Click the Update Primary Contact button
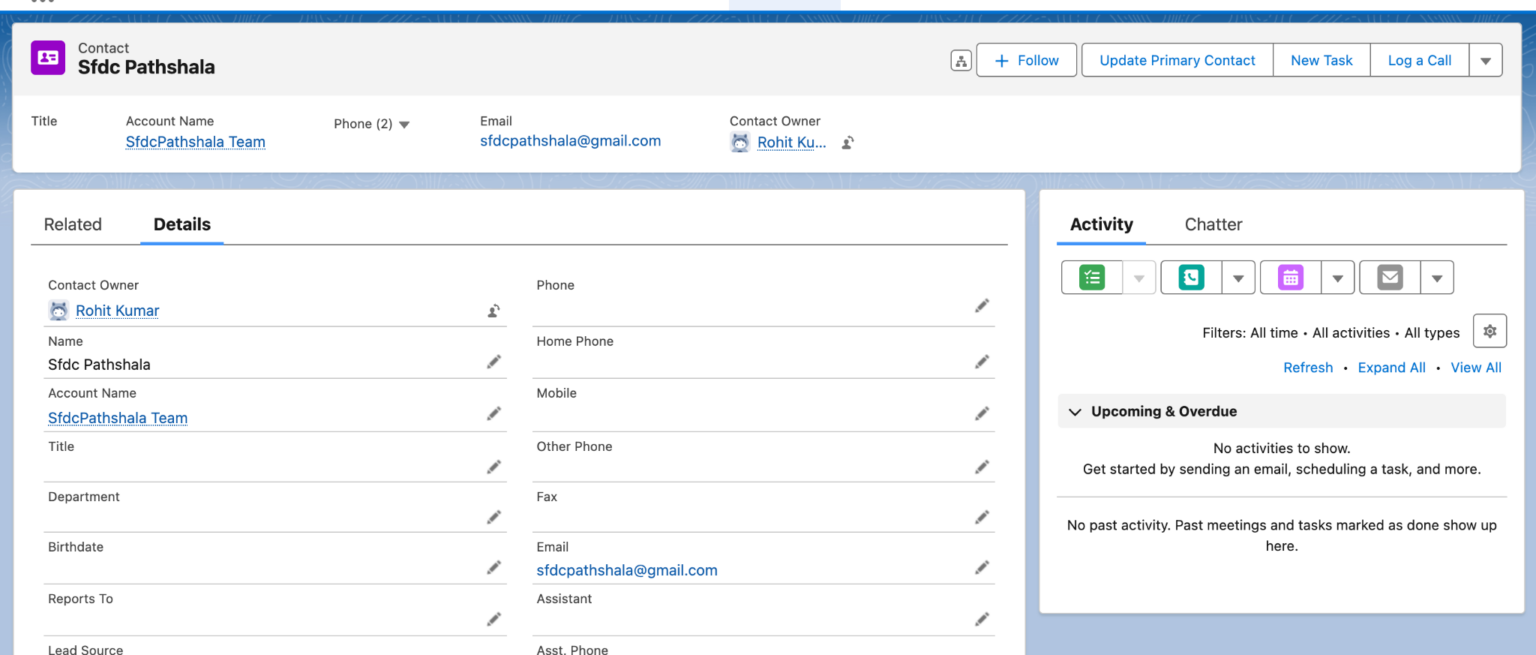Screen dimensions: 1536x655 1177,60
